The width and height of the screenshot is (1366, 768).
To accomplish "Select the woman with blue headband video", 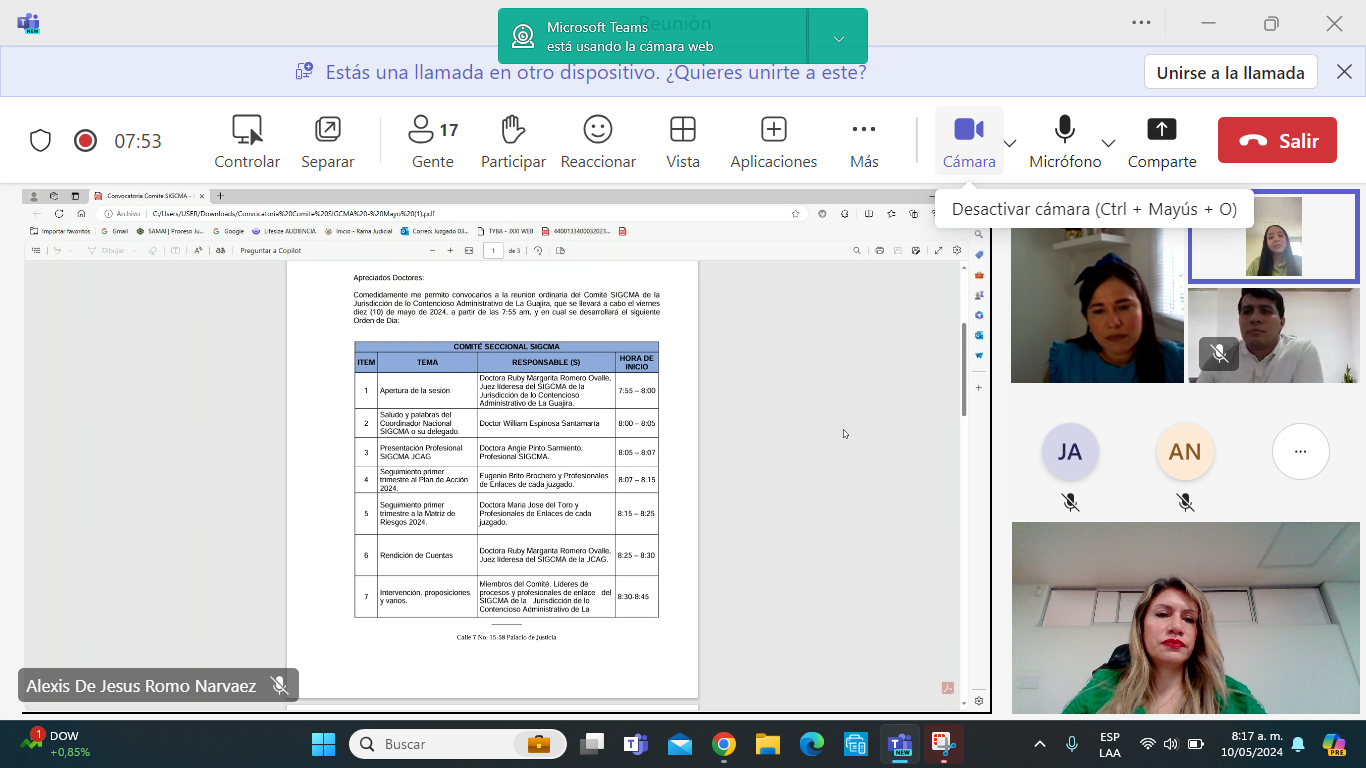I will pyautogui.click(x=1097, y=305).
